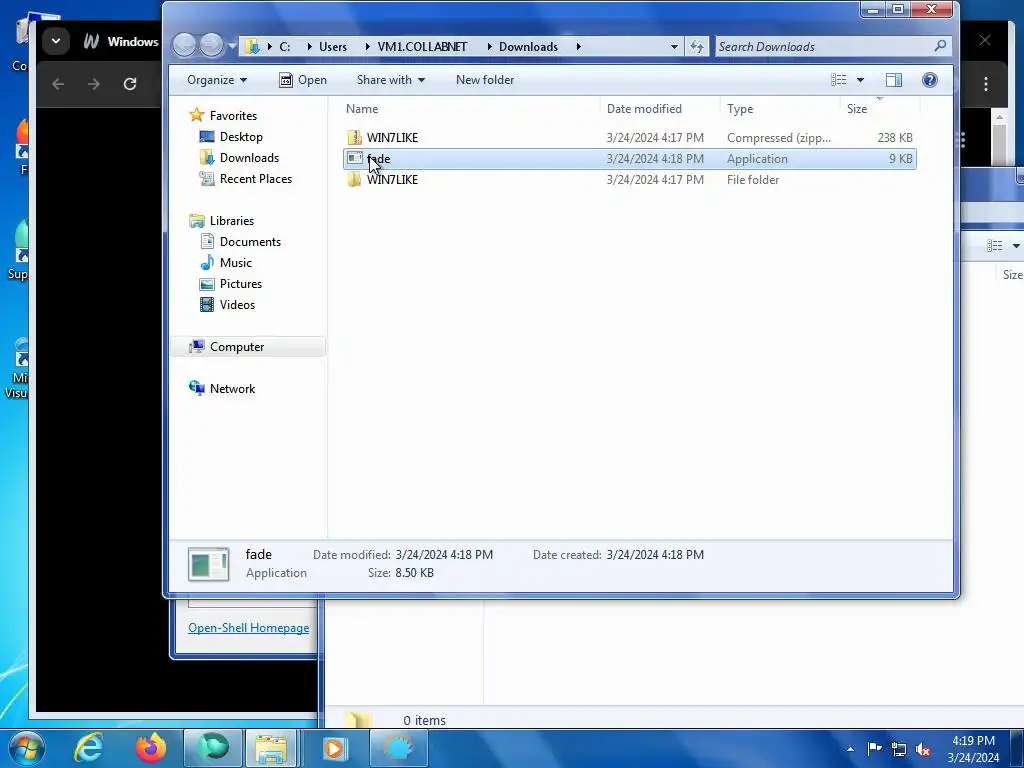Click the Users breadcrumb segment
The image size is (1024, 768).
[x=332, y=47]
